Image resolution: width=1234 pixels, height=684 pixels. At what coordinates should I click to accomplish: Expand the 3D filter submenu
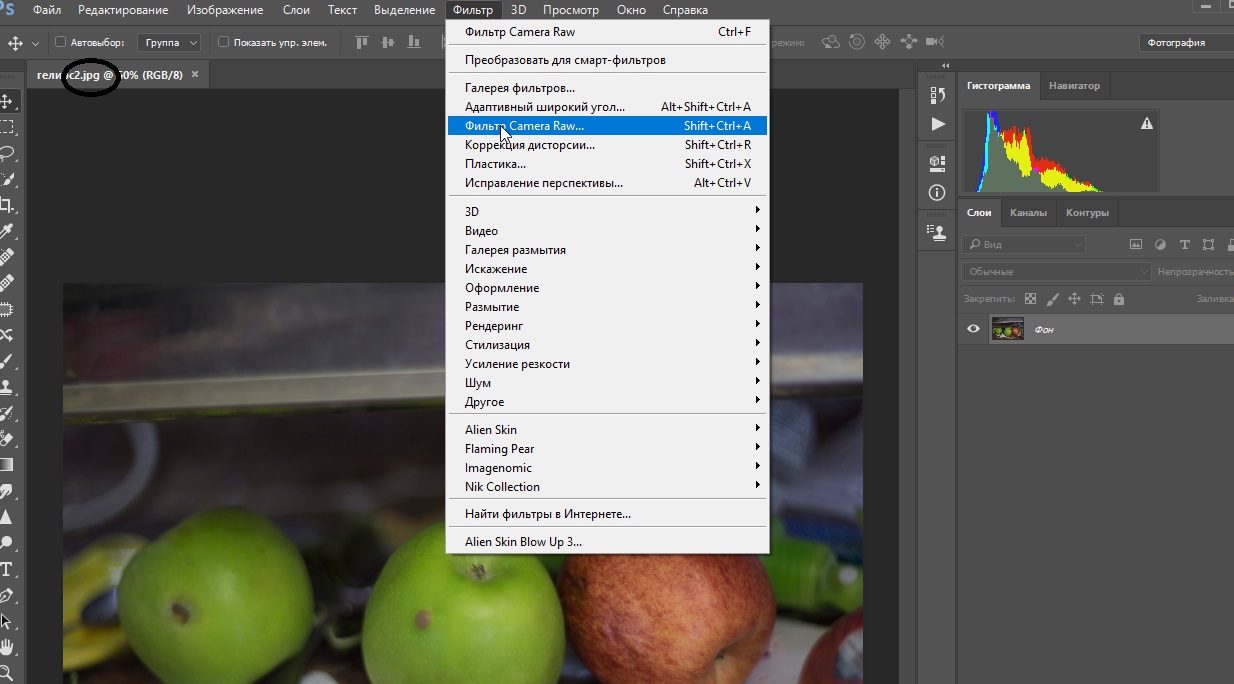606,212
